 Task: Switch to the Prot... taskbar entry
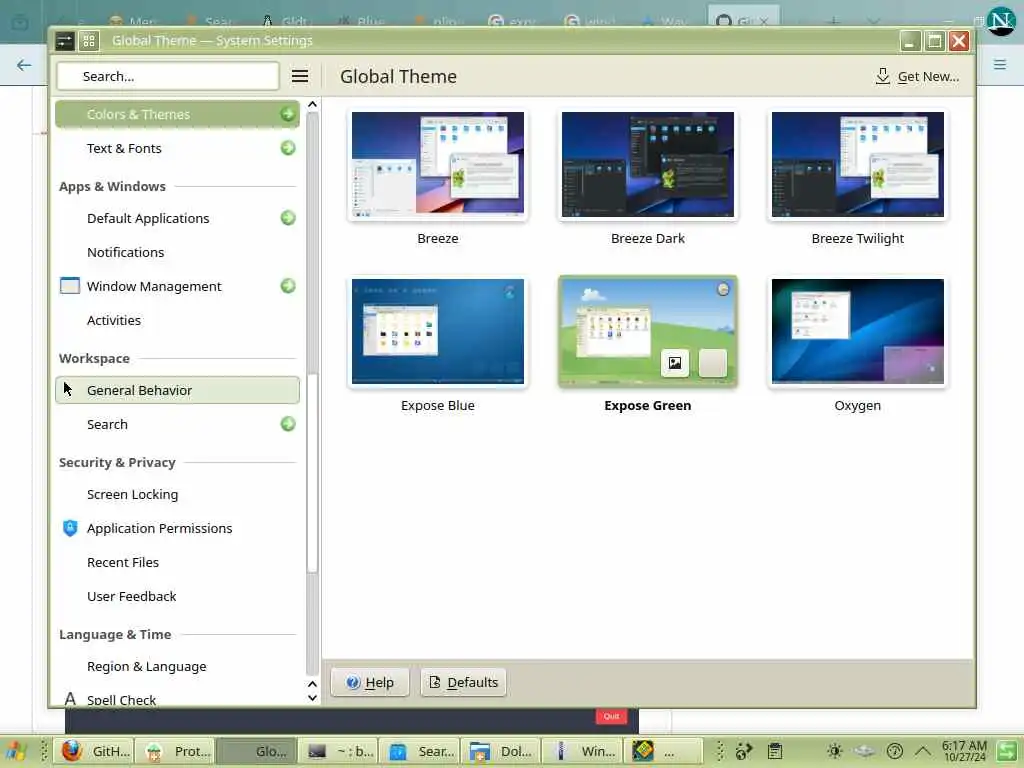(x=176, y=751)
